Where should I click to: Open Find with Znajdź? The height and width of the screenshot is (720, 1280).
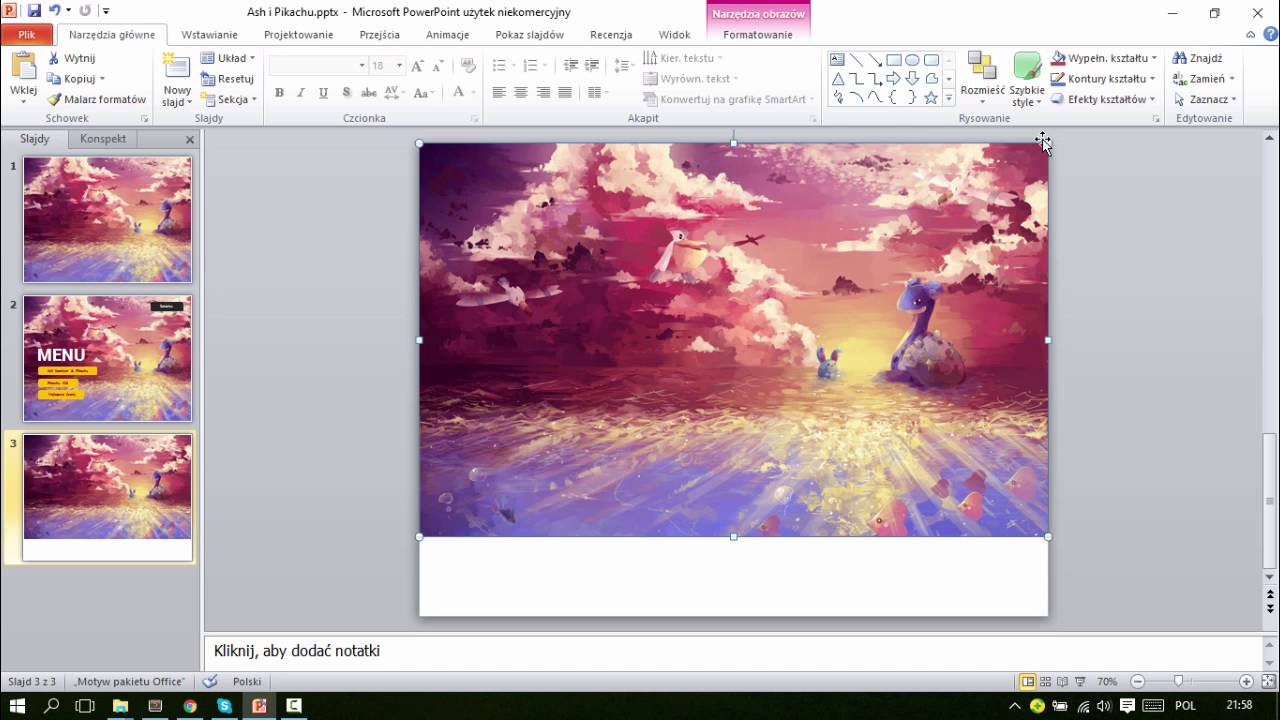[x=1198, y=58]
